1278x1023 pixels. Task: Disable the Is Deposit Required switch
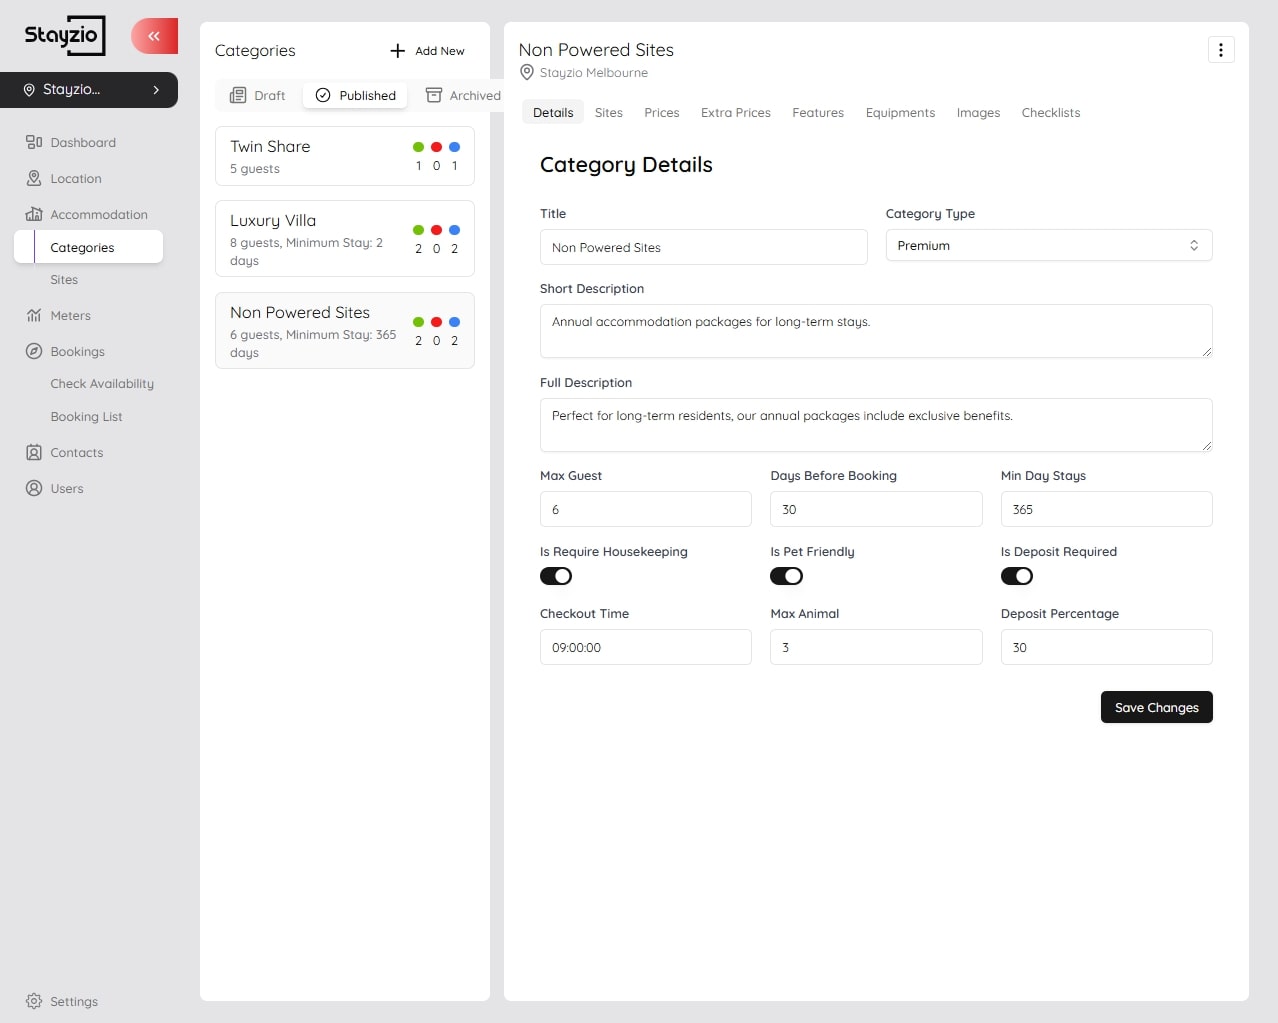[x=1017, y=576]
